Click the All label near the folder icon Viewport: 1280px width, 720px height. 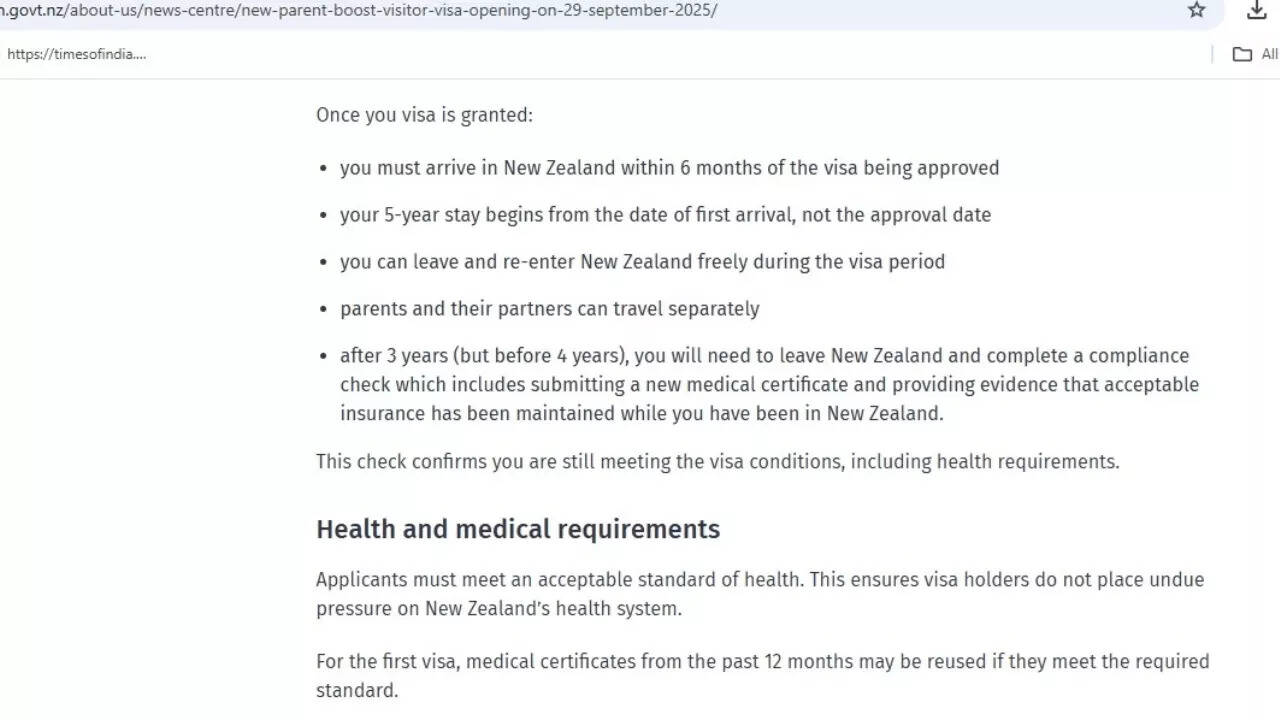pos(1268,54)
